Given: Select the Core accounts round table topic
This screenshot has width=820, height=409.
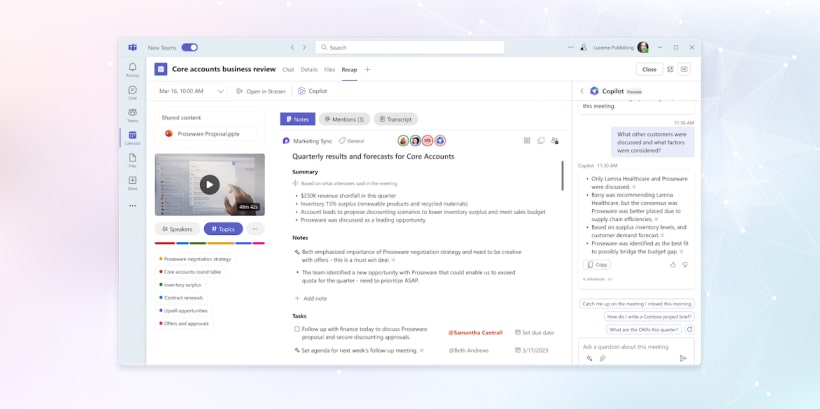Looking at the screenshot, I should coord(190,272).
